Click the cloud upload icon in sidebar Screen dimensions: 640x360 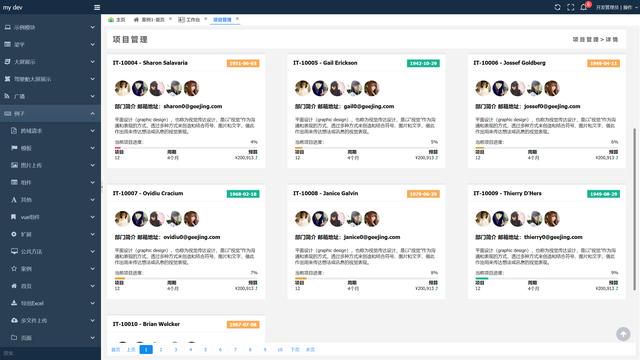click(x=14, y=320)
